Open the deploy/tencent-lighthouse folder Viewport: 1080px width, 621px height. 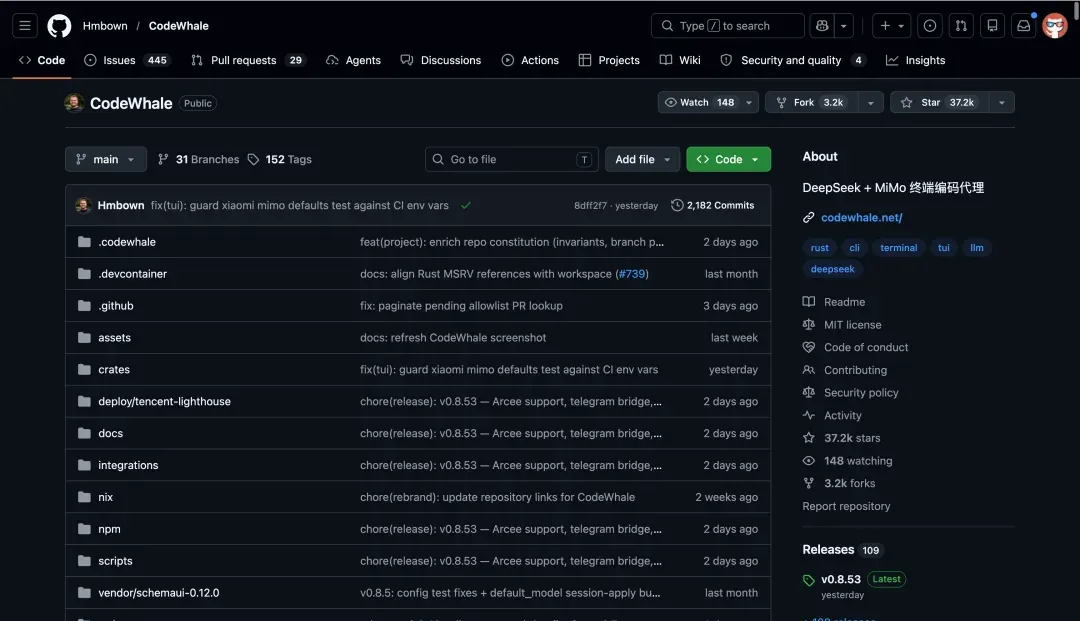click(x=164, y=401)
